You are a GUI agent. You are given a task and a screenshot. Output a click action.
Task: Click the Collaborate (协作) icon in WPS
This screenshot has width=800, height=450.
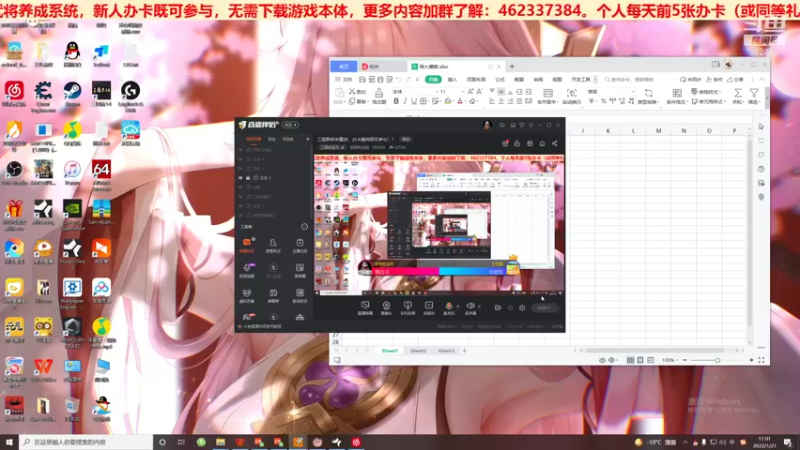(x=714, y=80)
